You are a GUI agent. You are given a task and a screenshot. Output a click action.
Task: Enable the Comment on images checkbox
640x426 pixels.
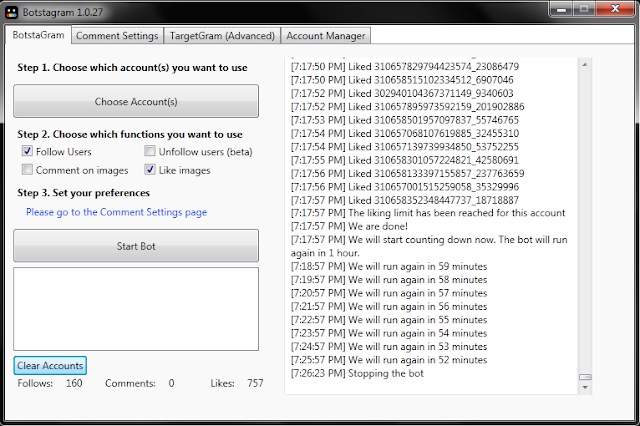[x=27, y=169]
